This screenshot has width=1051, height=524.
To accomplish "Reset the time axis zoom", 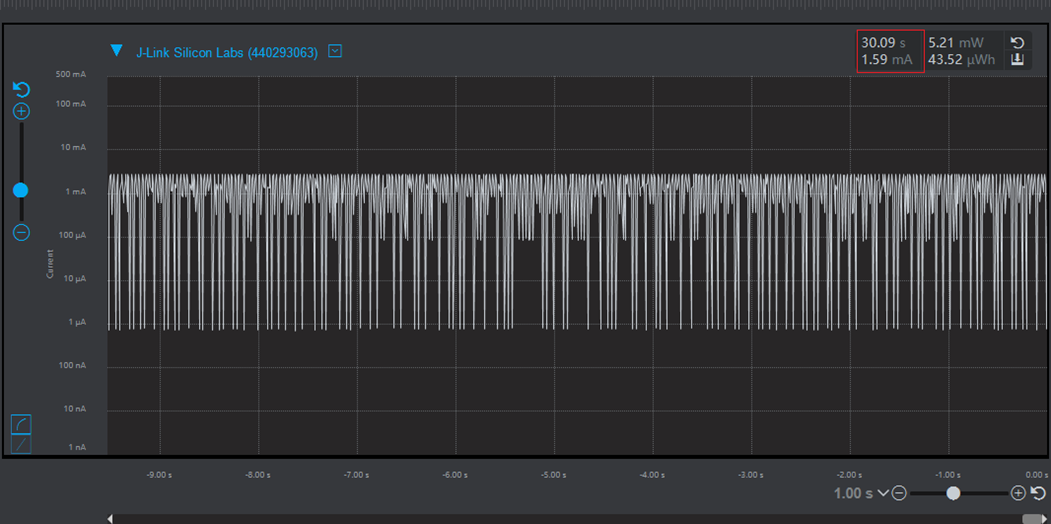I will [x=1038, y=494].
